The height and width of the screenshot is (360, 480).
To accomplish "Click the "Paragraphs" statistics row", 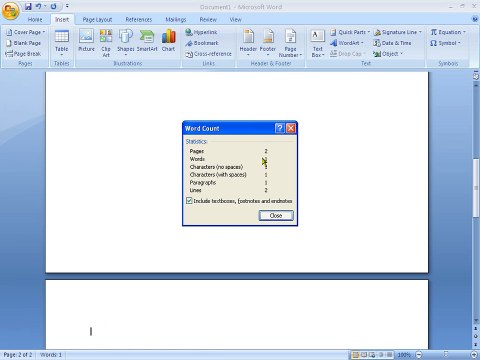I will [x=229, y=182].
